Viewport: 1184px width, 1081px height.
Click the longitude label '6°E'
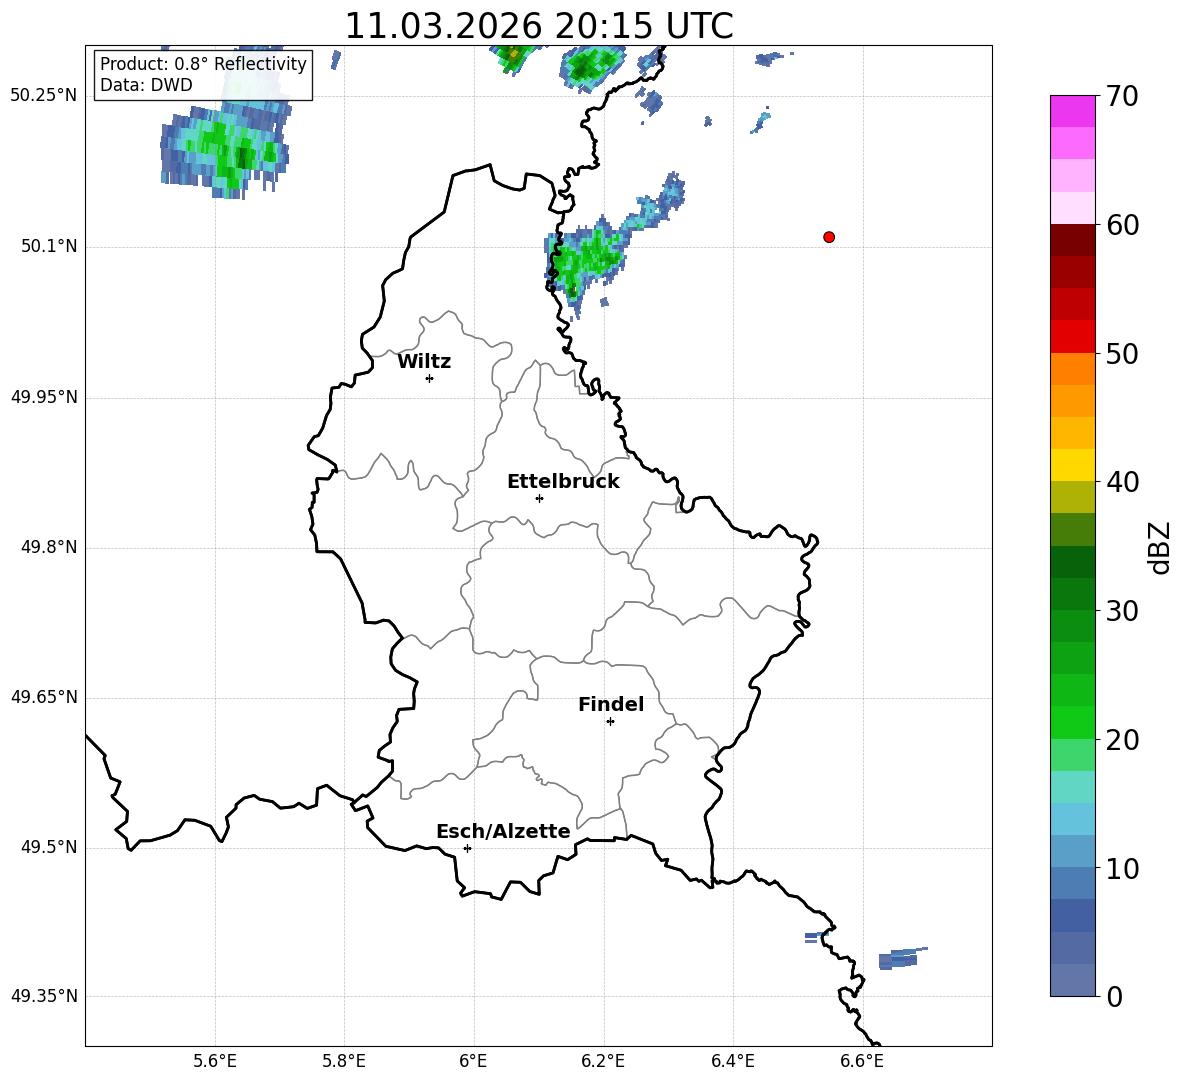pos(473,1061)
